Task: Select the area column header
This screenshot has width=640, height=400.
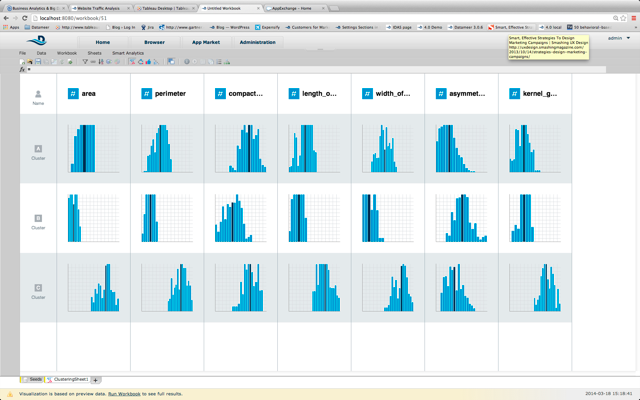Action: coord(93,93)
